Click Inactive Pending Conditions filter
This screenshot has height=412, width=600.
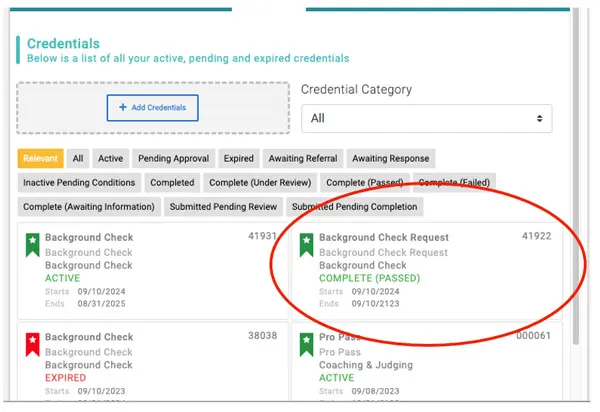pyautogui.click(x=79, y=183)
